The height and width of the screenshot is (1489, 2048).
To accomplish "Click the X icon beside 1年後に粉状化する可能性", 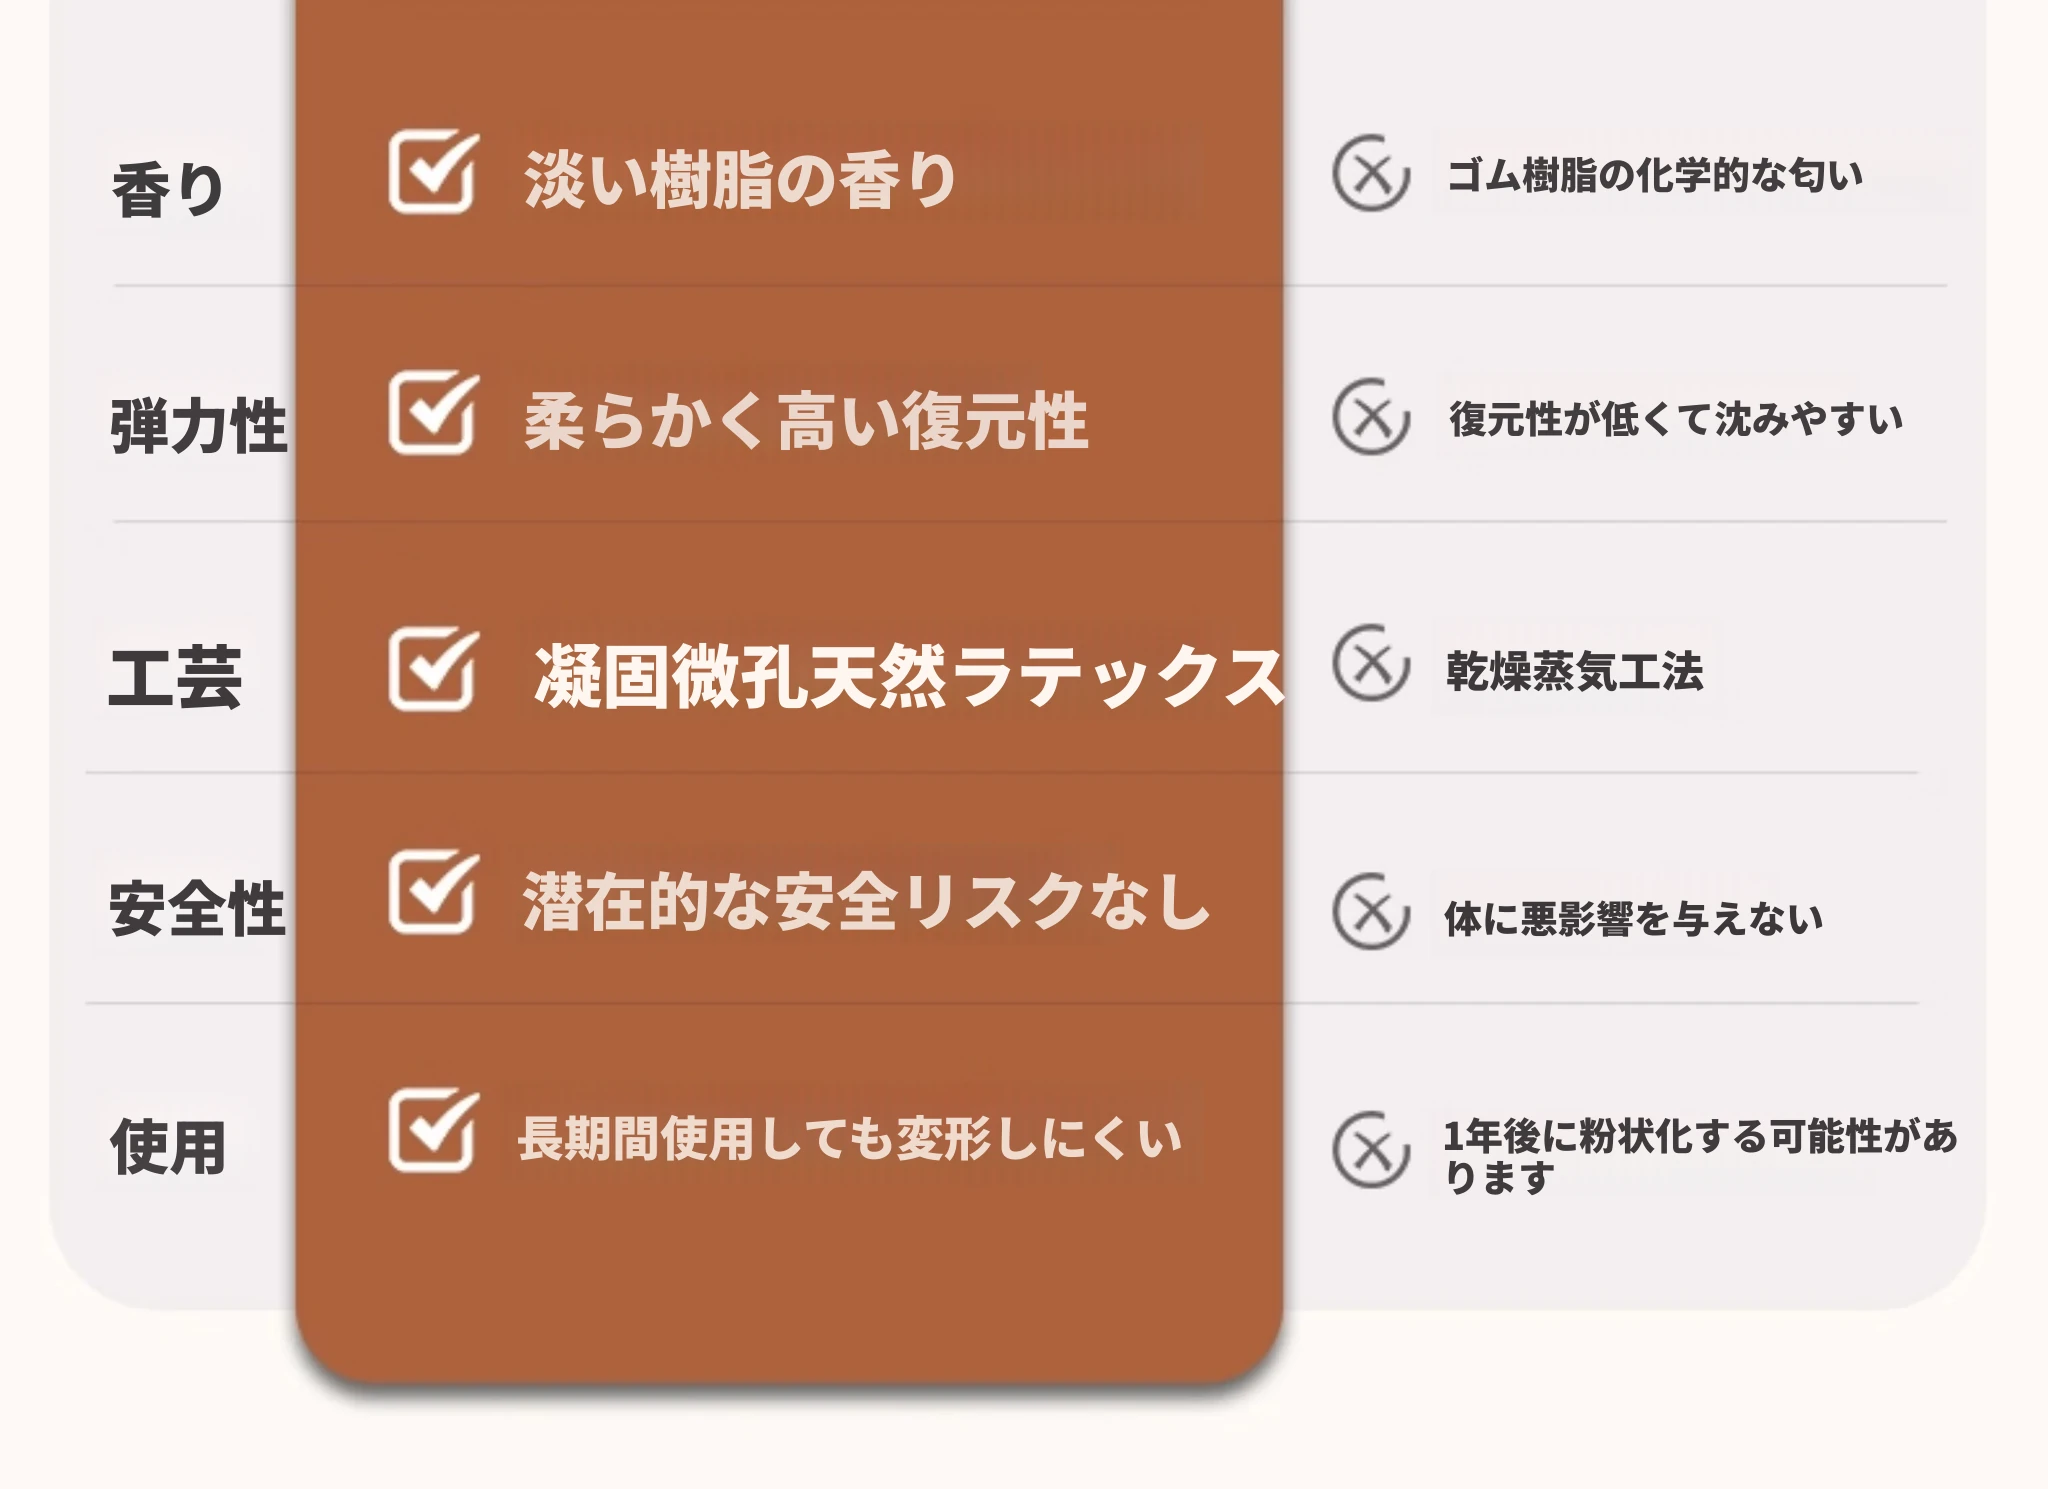I will (1371, 1150).
